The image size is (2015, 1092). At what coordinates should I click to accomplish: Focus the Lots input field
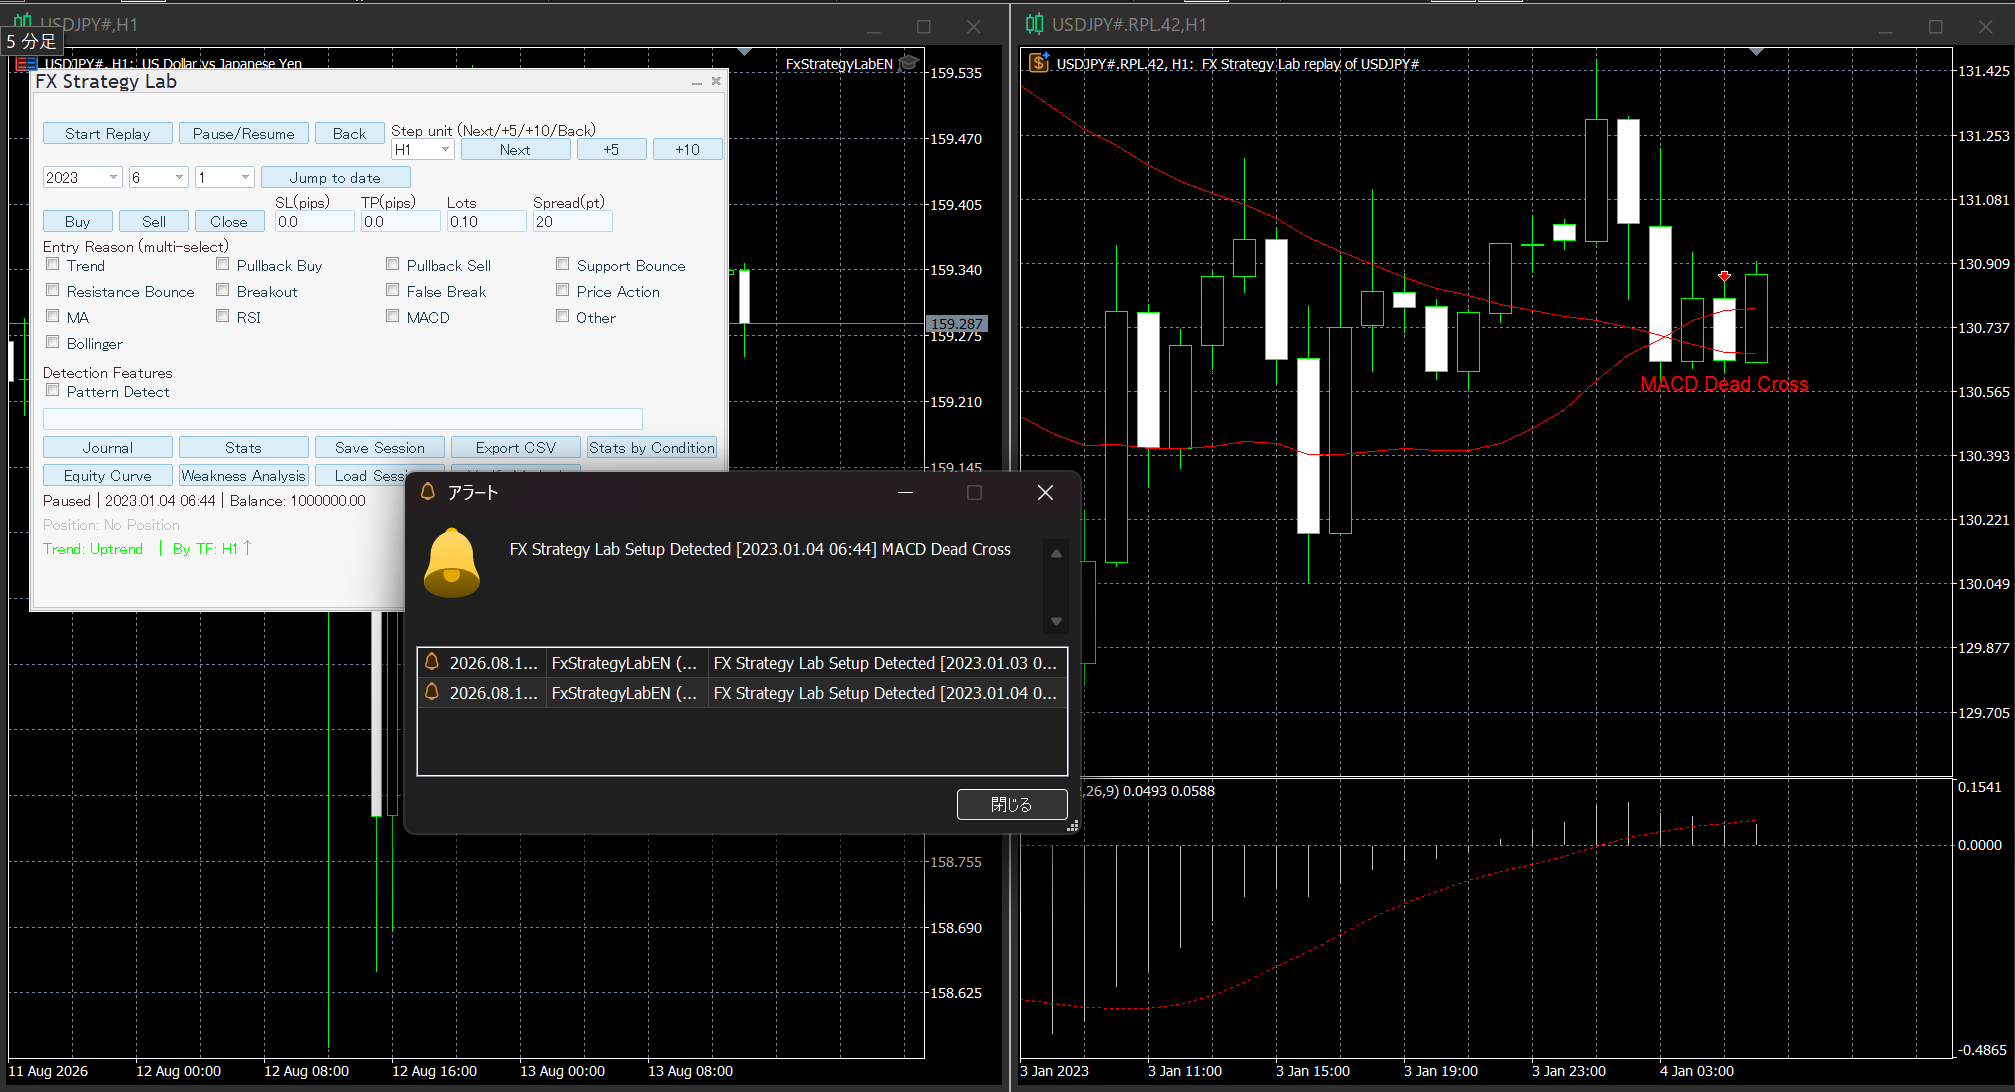(487, 222)
